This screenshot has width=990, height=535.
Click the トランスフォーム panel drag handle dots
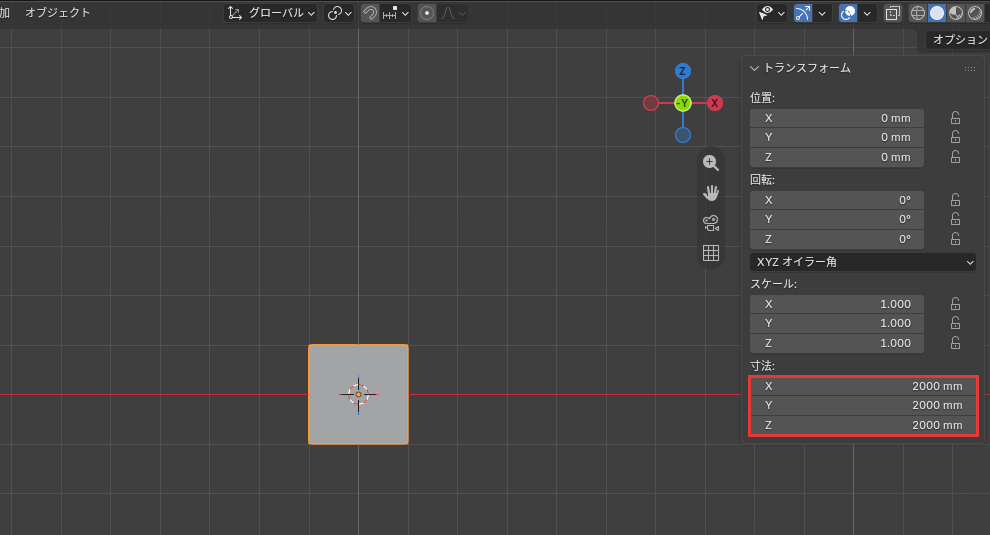click(970, 69)
